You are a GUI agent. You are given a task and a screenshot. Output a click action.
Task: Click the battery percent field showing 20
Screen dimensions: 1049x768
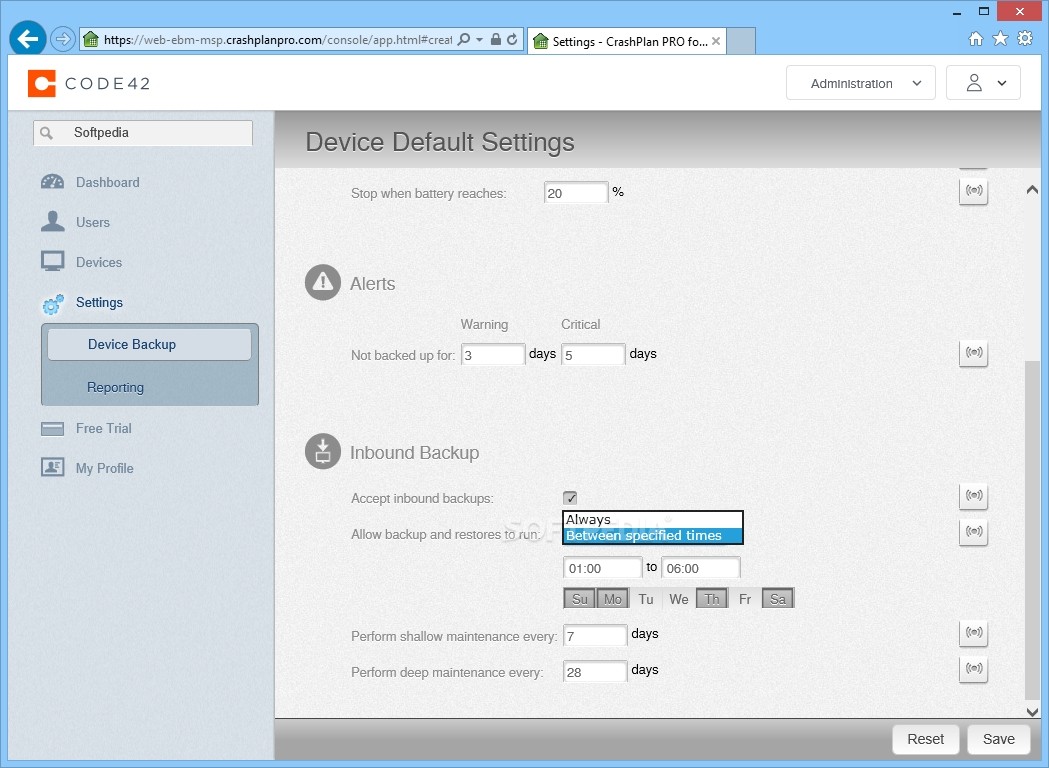(x=576, y=193)
